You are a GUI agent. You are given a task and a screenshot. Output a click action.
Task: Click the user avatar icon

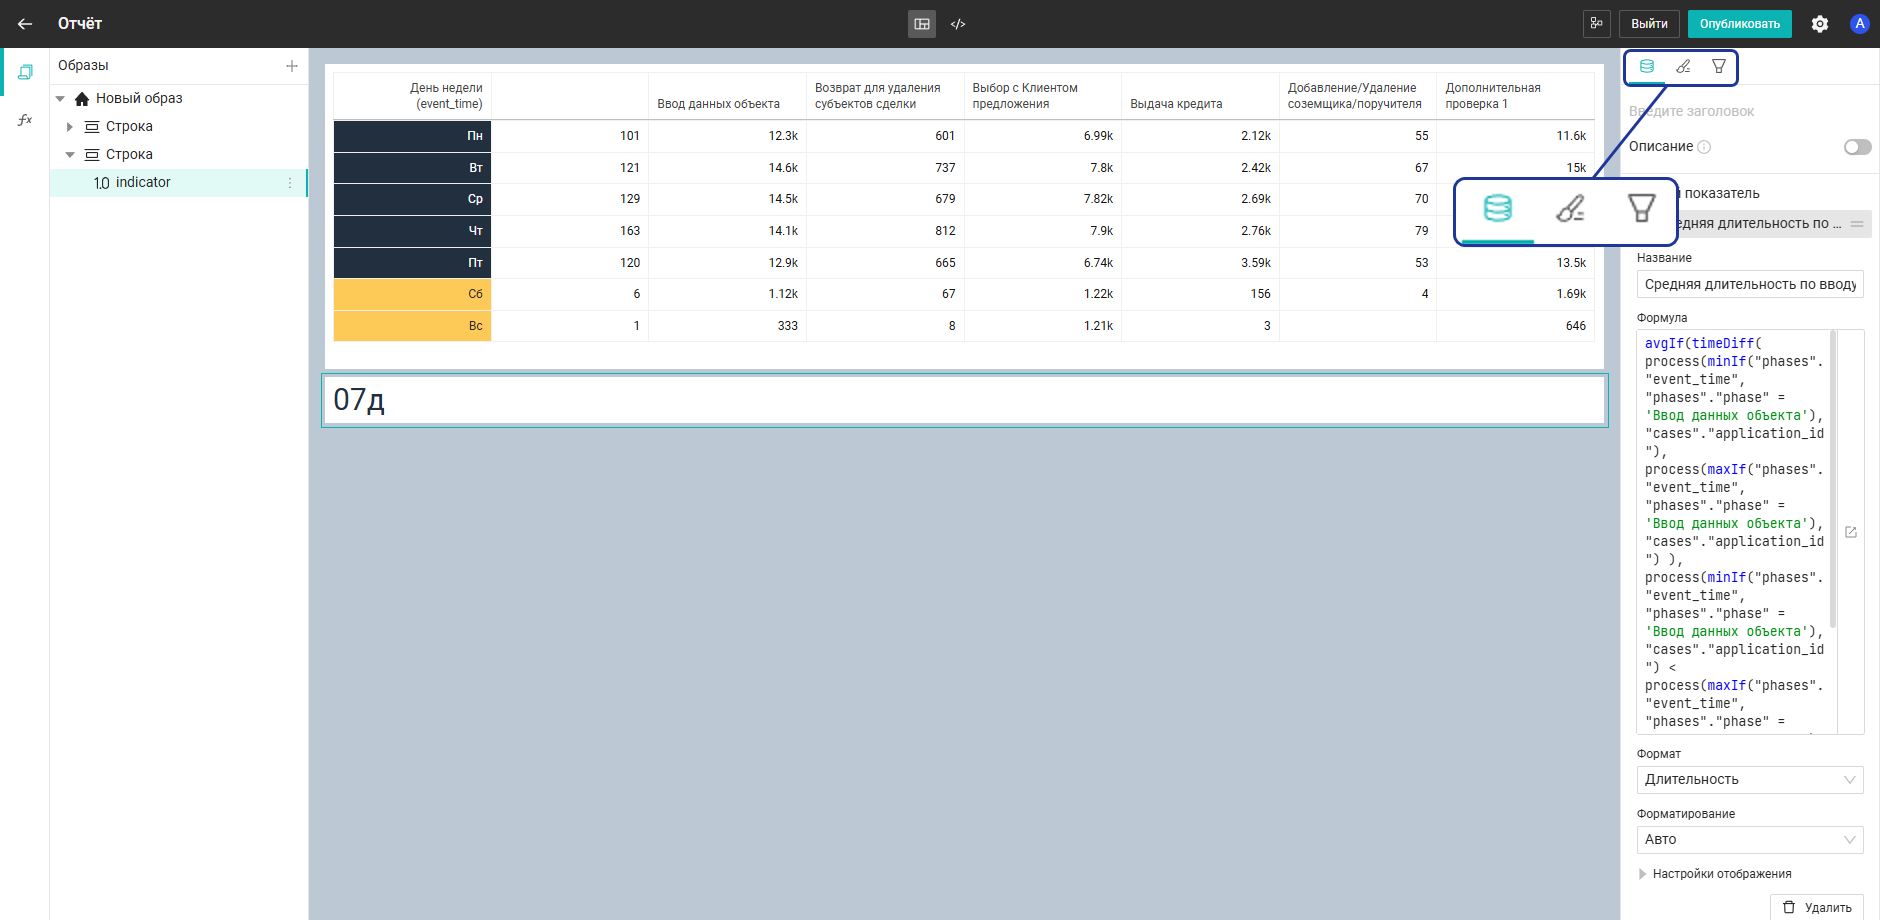point(1859,24)
